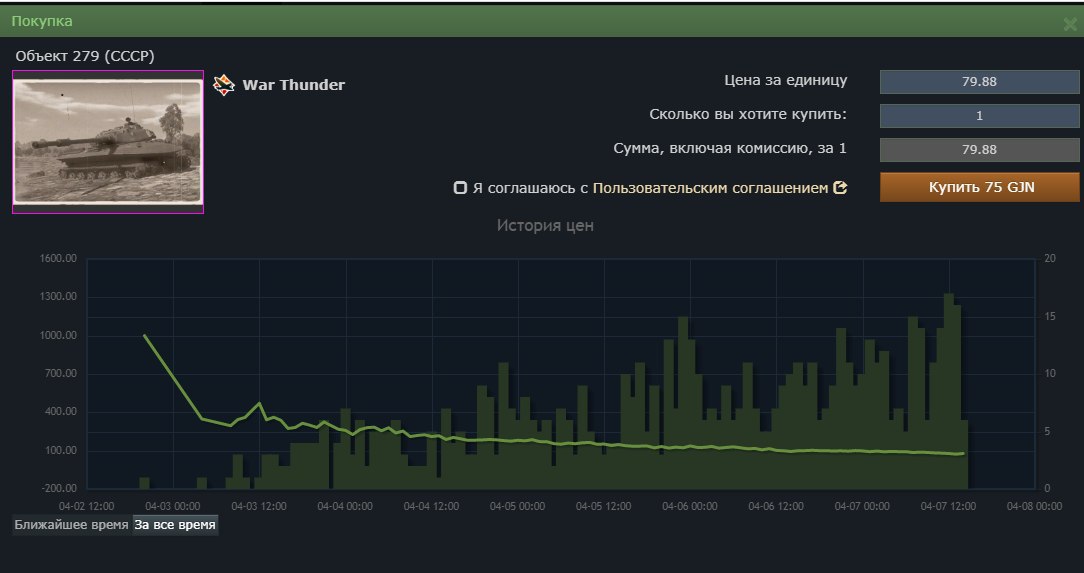Edit the Цена за единицу price field
The width and height of the screenshot is (1084, 573).
[979, 82]
